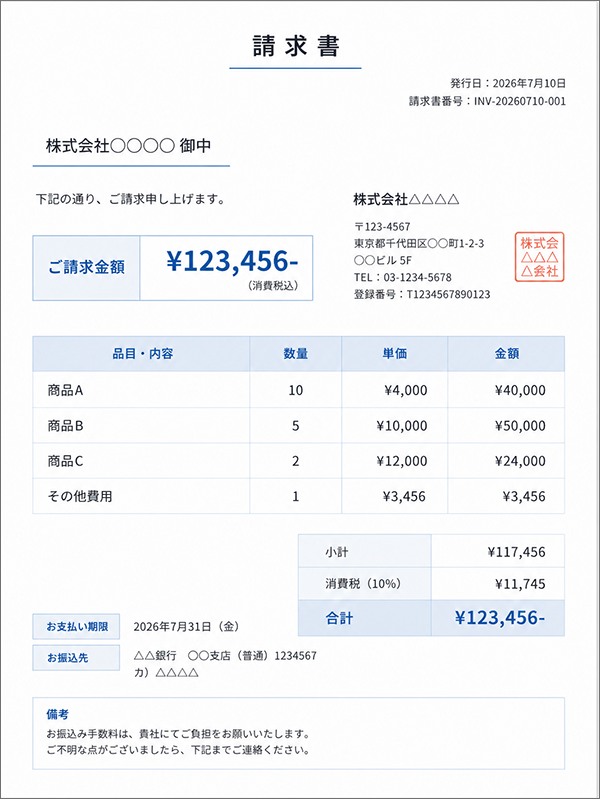Click amount ¥50,000
The image size is (600, 799).
520,425
